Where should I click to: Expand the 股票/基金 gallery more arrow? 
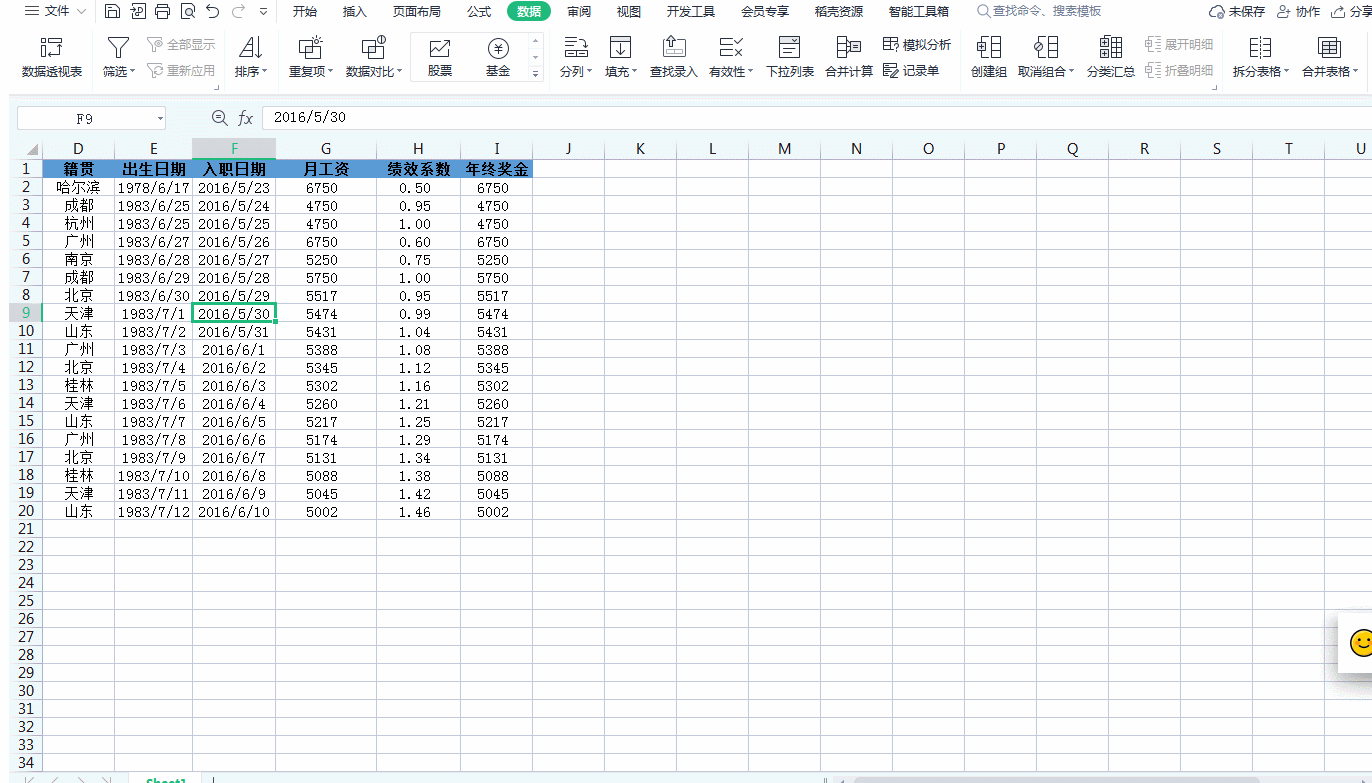pos(535,74)
